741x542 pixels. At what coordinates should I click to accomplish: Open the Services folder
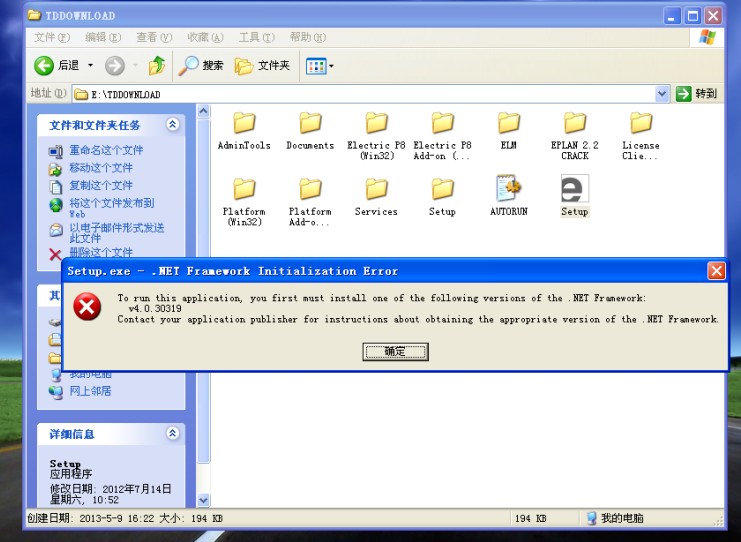tap(376, 190)
